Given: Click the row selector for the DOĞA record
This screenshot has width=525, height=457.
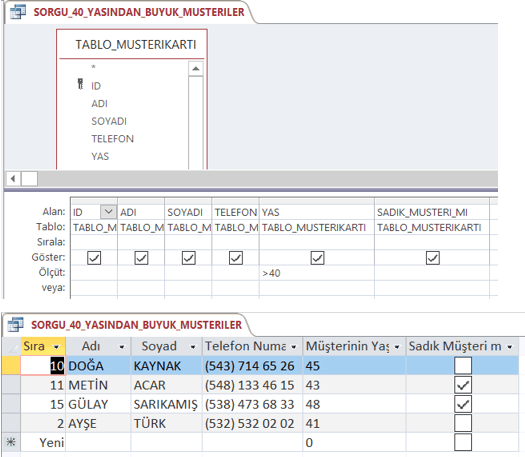Looking at the screenshot, I should [11, 365].
